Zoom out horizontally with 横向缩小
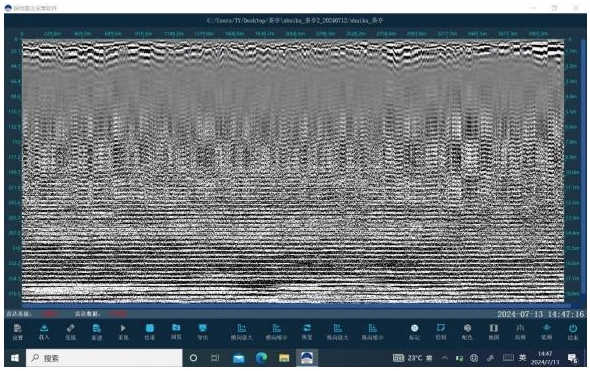This screenshot has height=371, width=590. pos(277,332)
